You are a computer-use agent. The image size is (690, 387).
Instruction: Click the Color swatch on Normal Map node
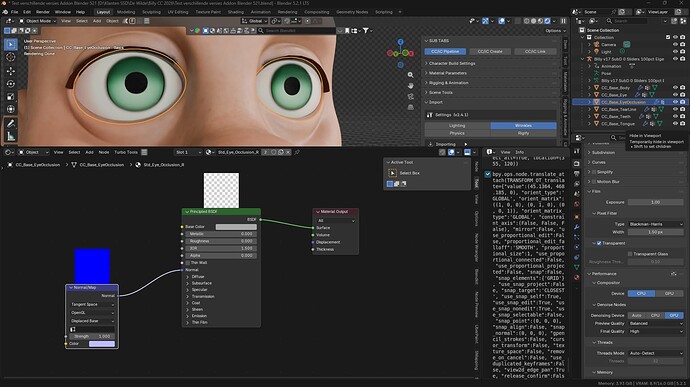tap(102, 344)
